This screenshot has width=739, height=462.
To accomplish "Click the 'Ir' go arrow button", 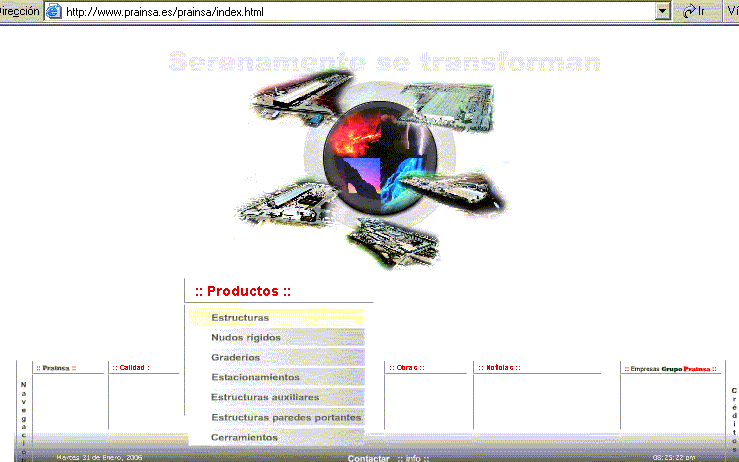I will (x=694, y=11).
